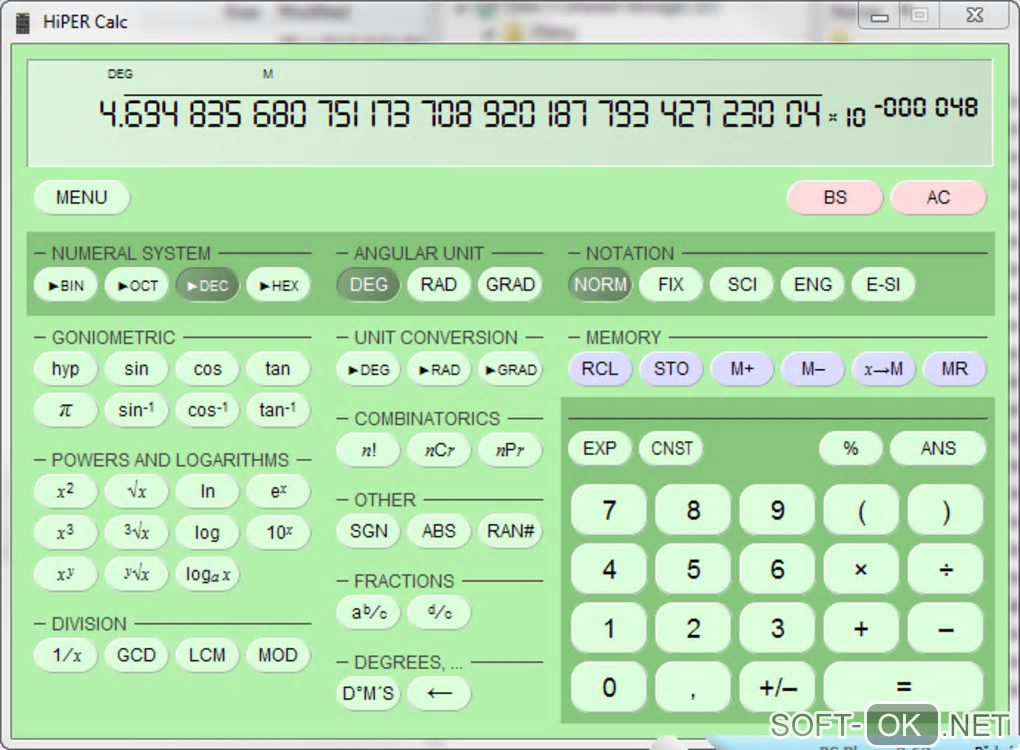Click the ABS absolute value button

click(x=439, y=531)
